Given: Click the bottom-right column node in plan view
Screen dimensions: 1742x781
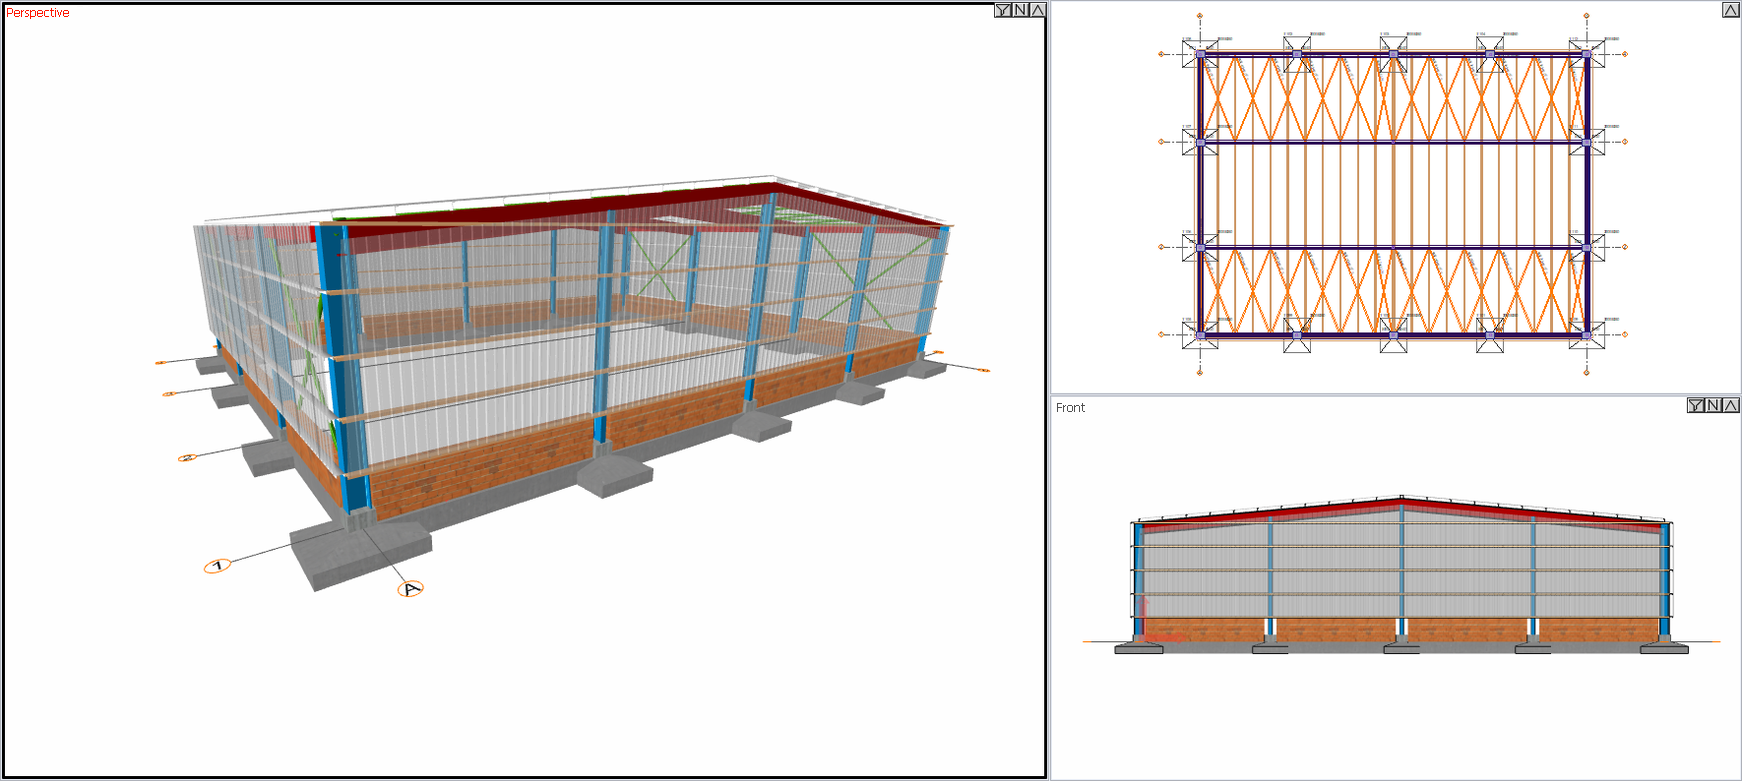Looking at the screenshot, I should (1586, 335).
